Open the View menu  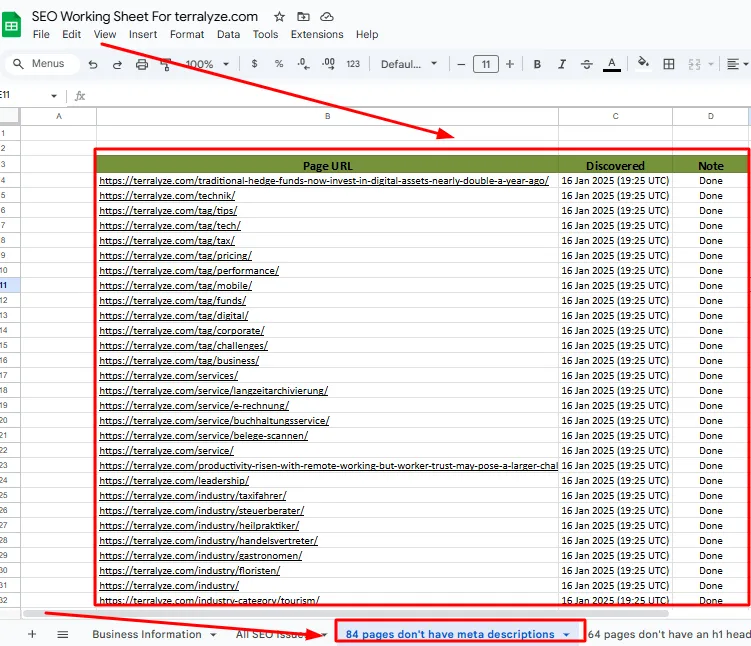coord(105,34)
